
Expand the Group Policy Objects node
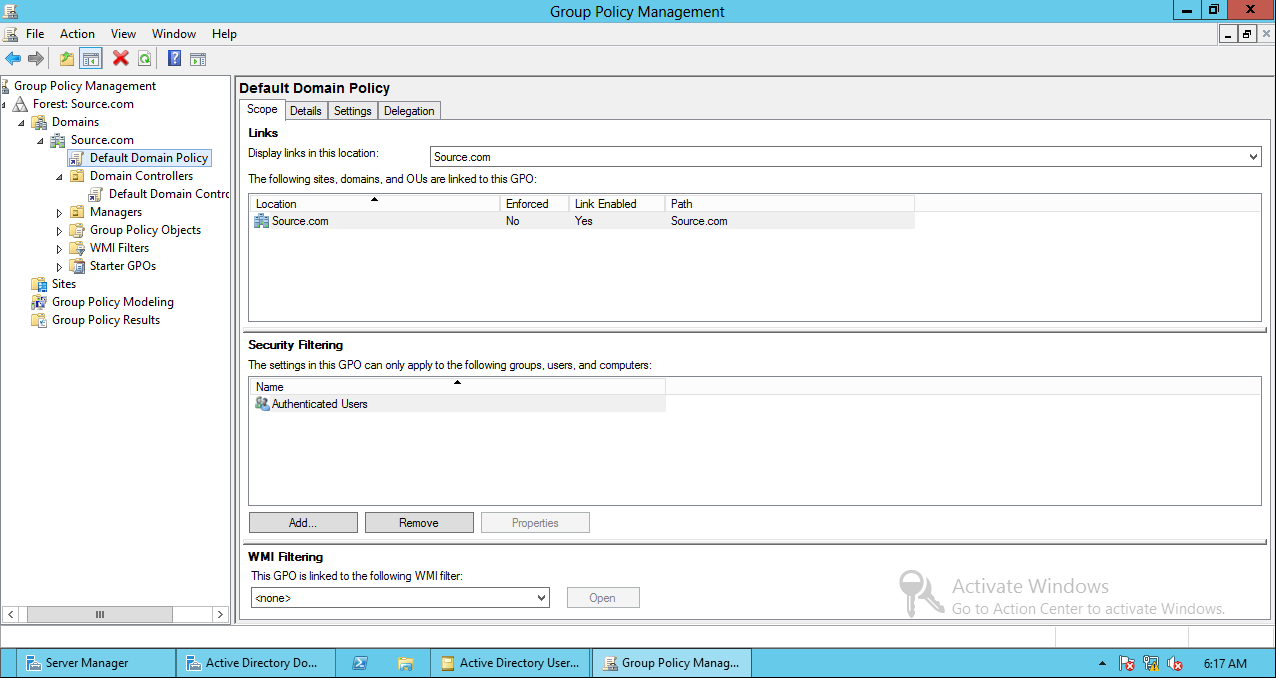click(x=59, y=229)
